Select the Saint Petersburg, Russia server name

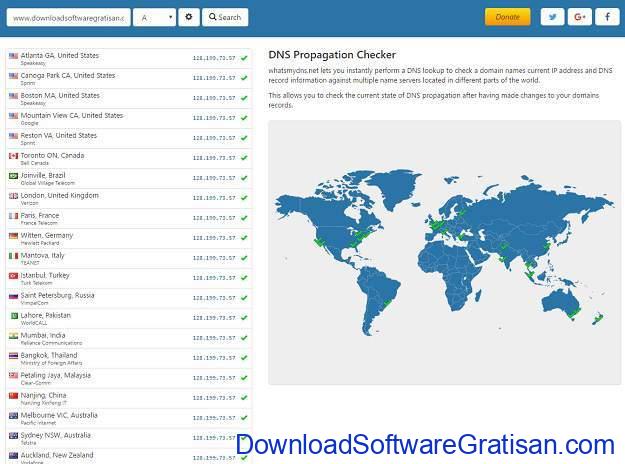[x=58, y=295]
